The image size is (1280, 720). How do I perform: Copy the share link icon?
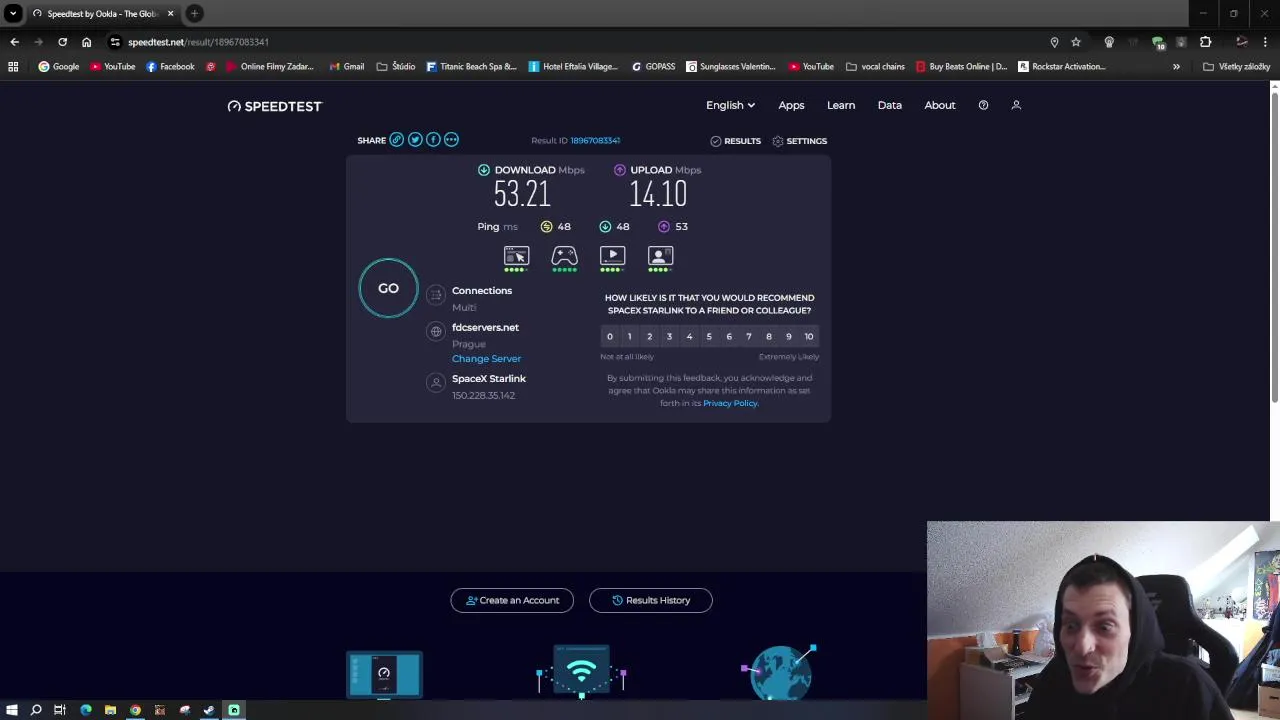pyautogui.click(x=397, y=140)
